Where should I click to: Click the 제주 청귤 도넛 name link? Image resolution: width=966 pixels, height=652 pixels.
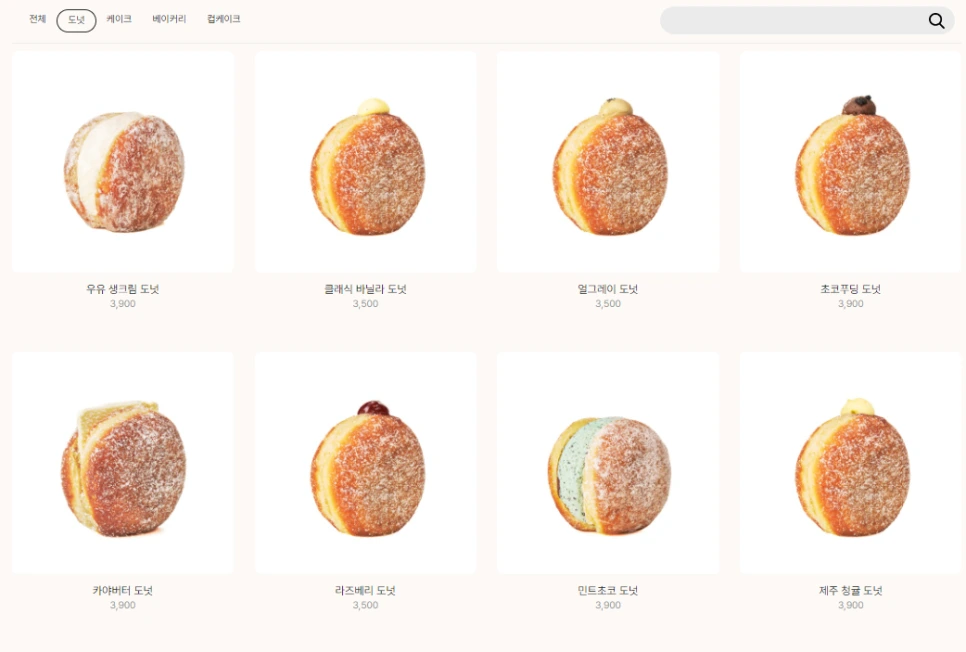point(850,590)
